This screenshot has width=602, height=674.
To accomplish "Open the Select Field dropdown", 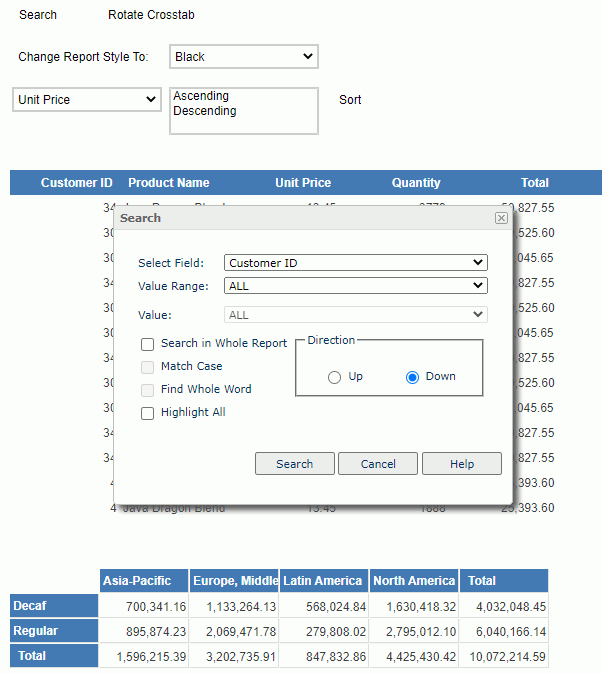I will pos(355,263).
